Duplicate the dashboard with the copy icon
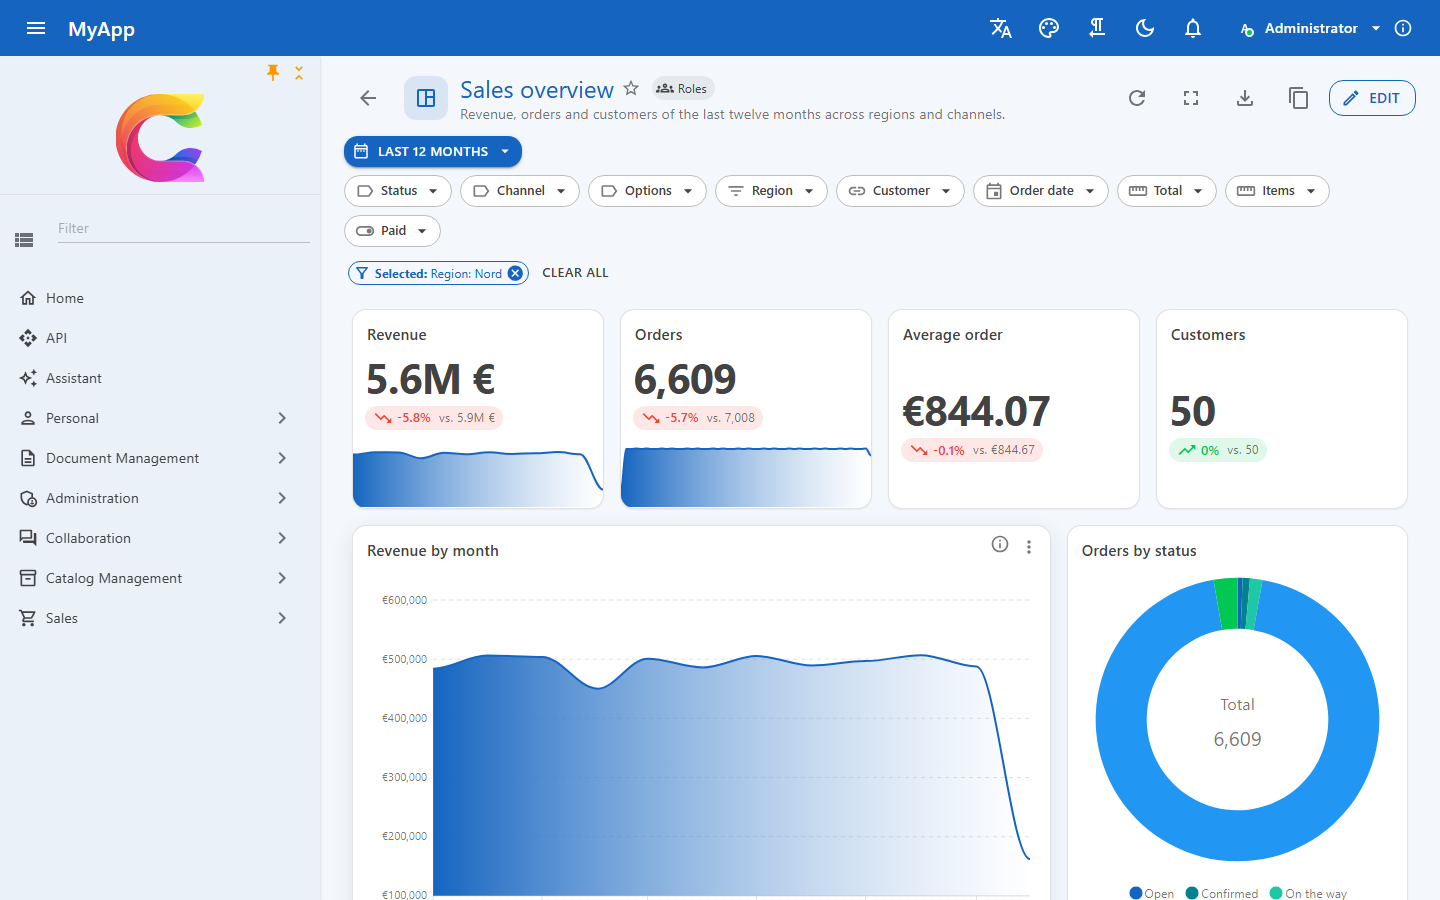Image resolution: width=1440 pixels, height=900 pixels. tap(1299, 98)
